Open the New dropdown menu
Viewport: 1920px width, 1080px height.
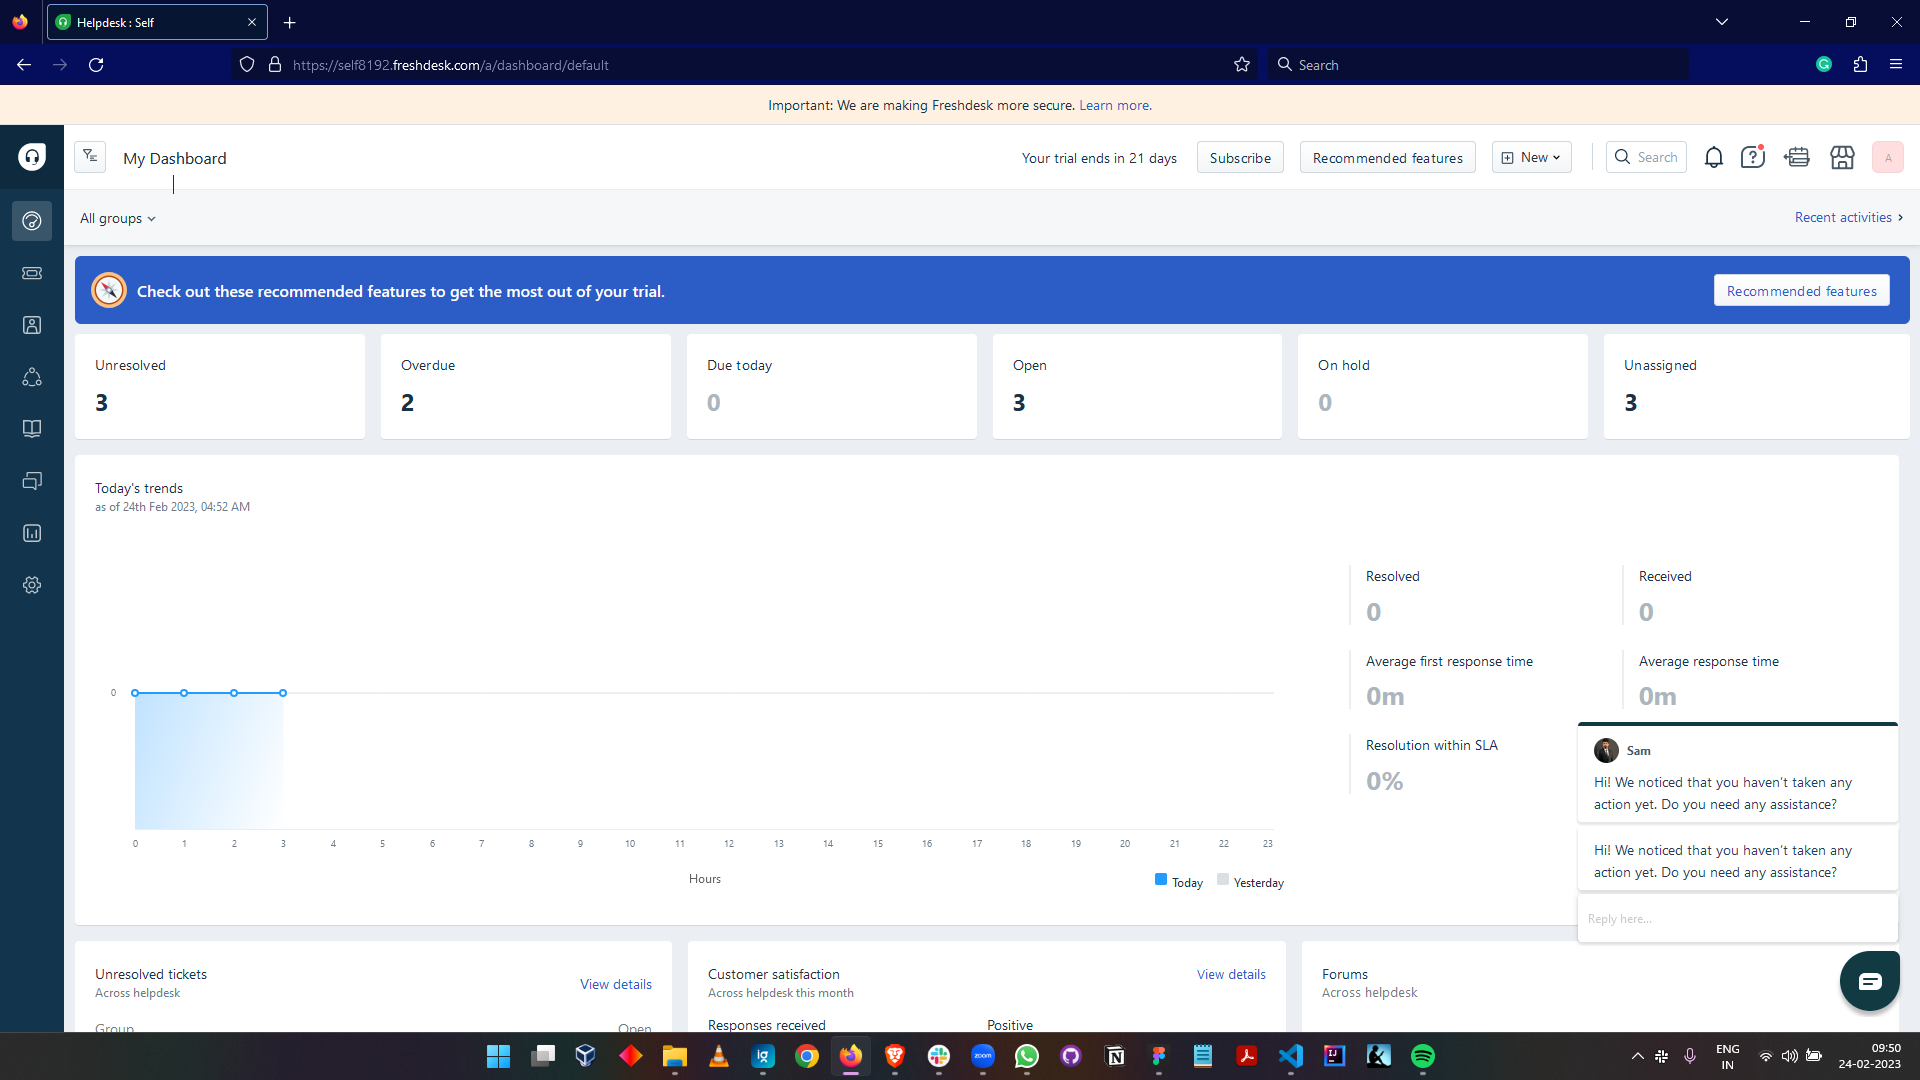pyautogui.click(x=1531, y=158)
